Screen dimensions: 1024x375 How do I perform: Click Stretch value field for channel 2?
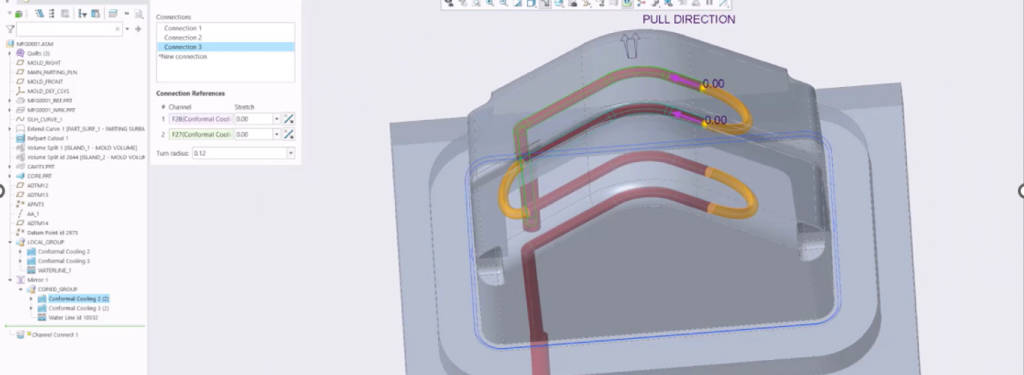(x=253, y=134)
